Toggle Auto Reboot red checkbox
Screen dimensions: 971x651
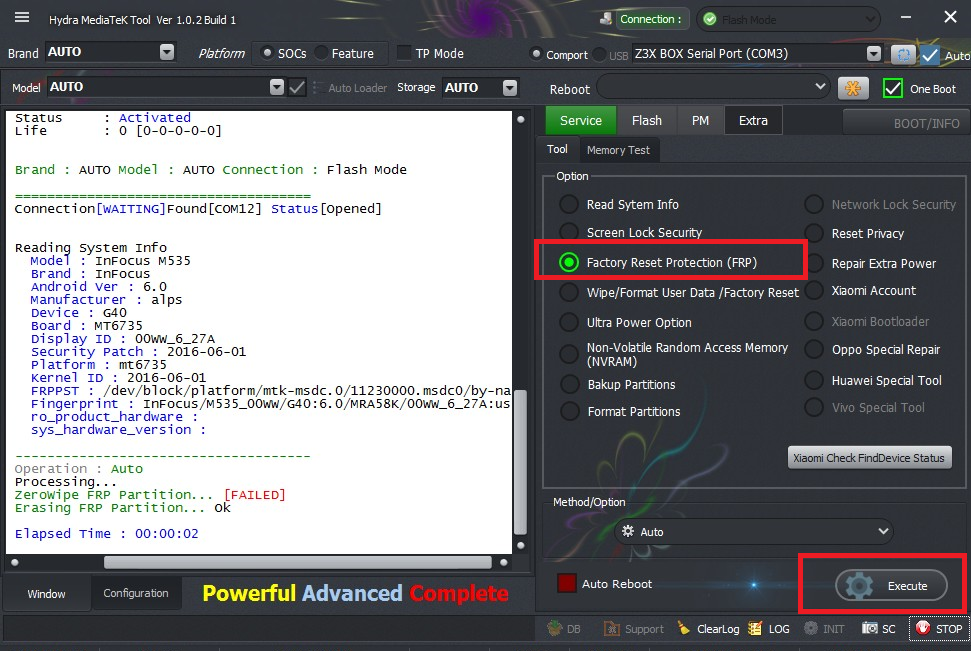(x=567, y=583)
